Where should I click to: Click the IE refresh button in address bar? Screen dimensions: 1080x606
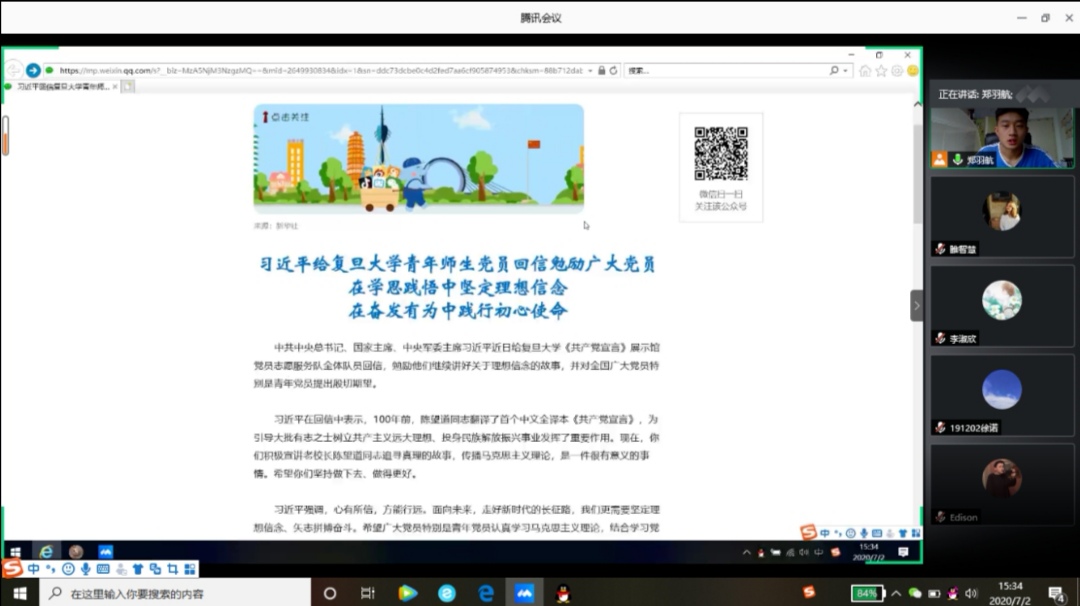(x=613, y=71)
